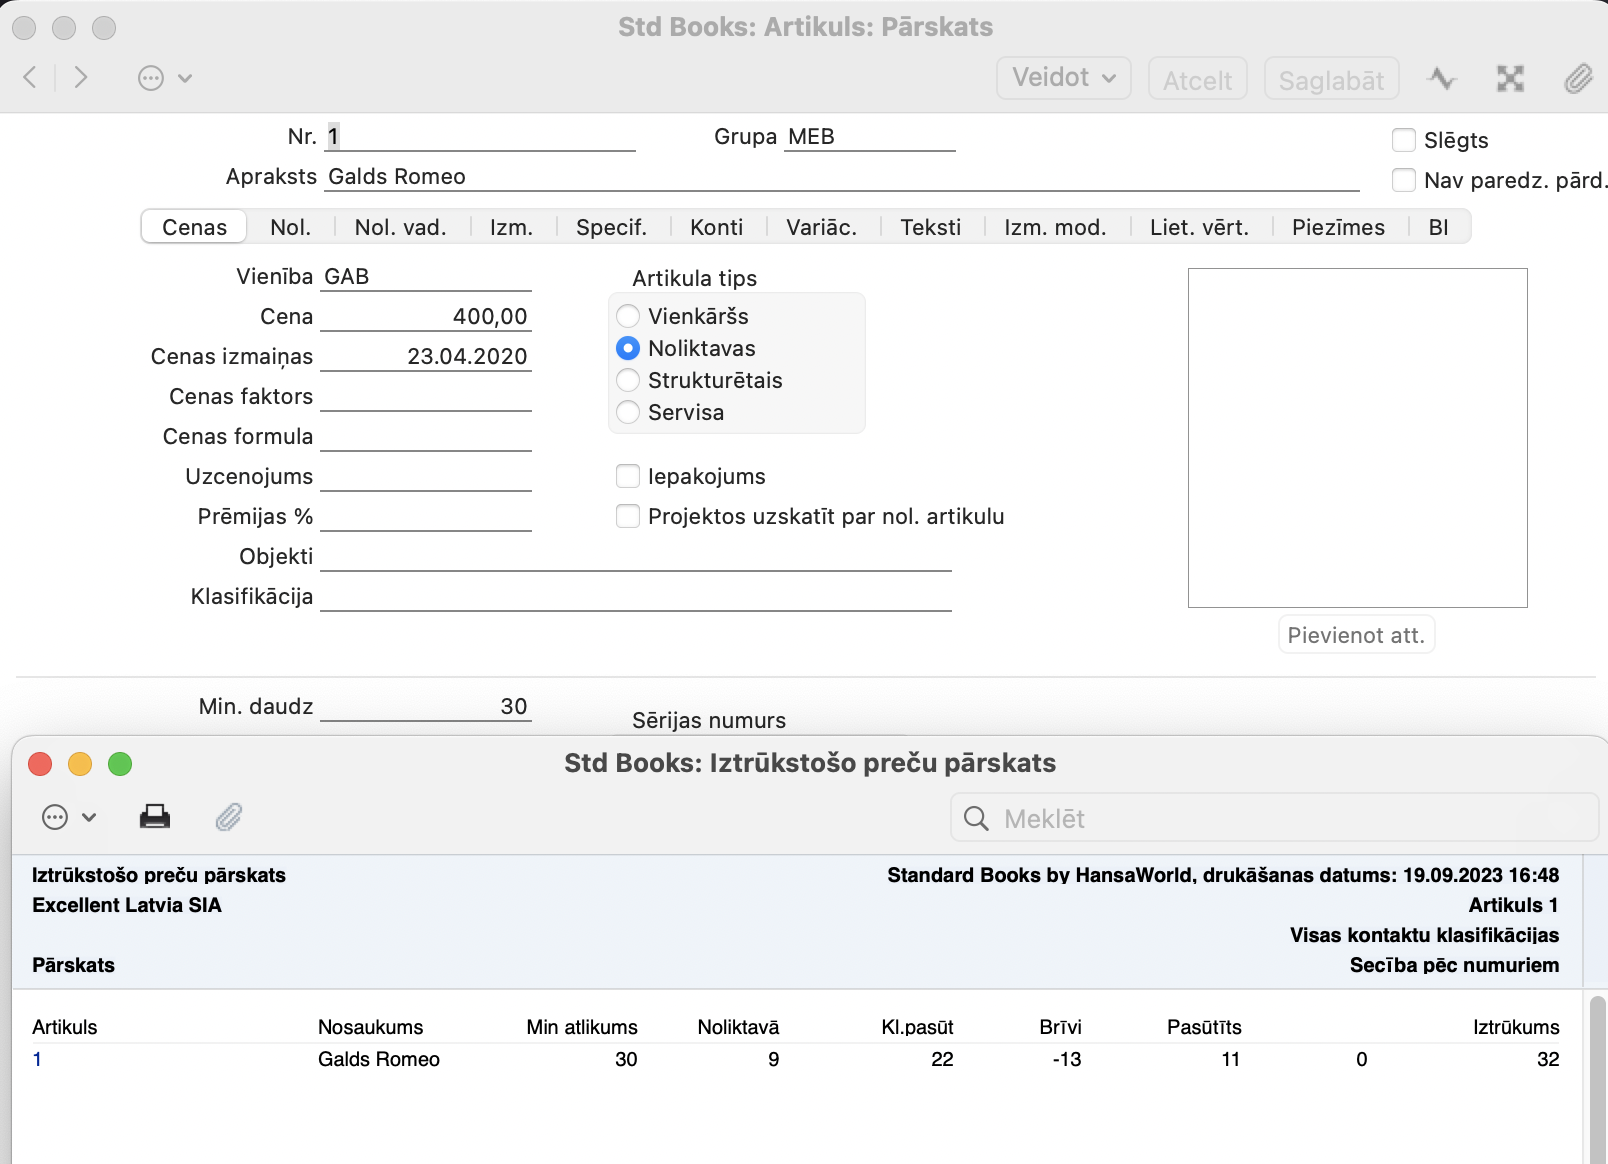
Task: Switch to the Konti tab
Action: click(x=716, y=227)
